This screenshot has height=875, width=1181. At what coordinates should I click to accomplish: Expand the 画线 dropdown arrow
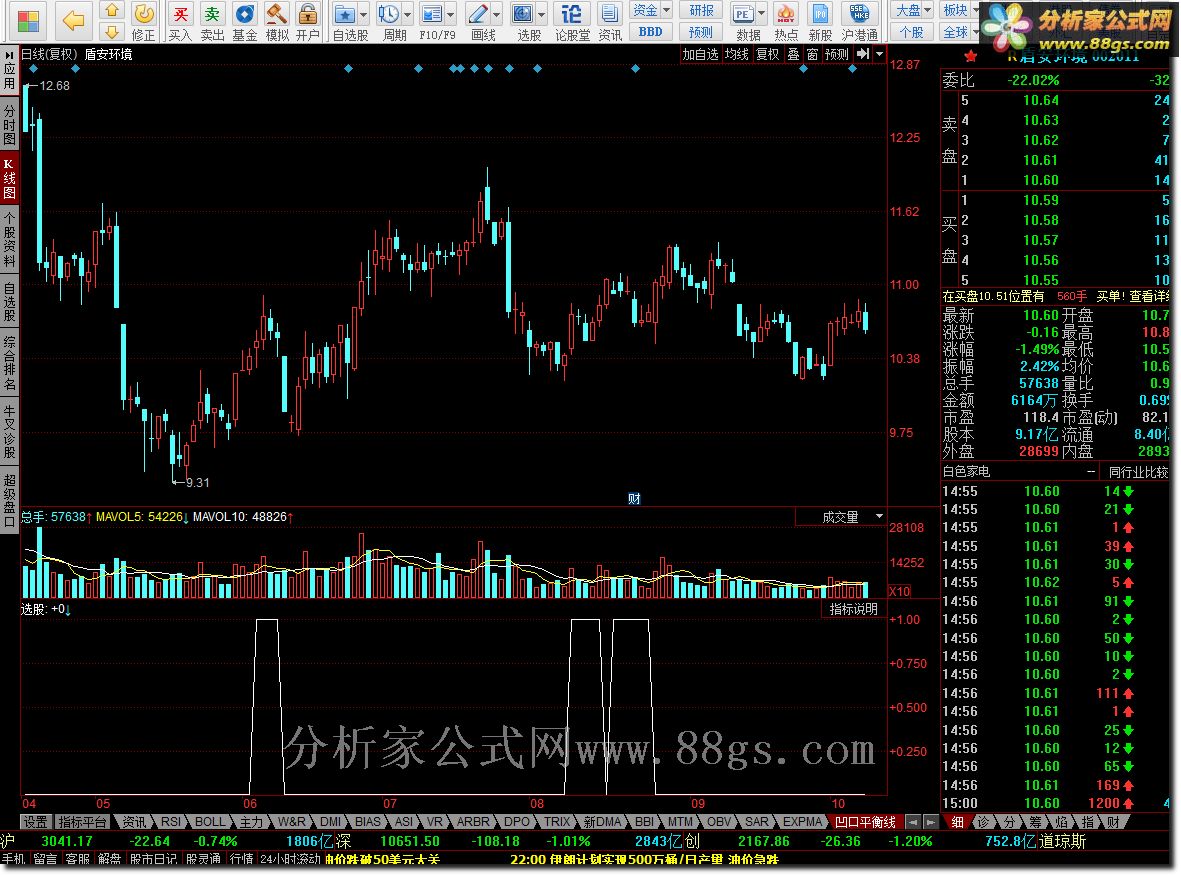pyautogui.click(x=496, y=14)
